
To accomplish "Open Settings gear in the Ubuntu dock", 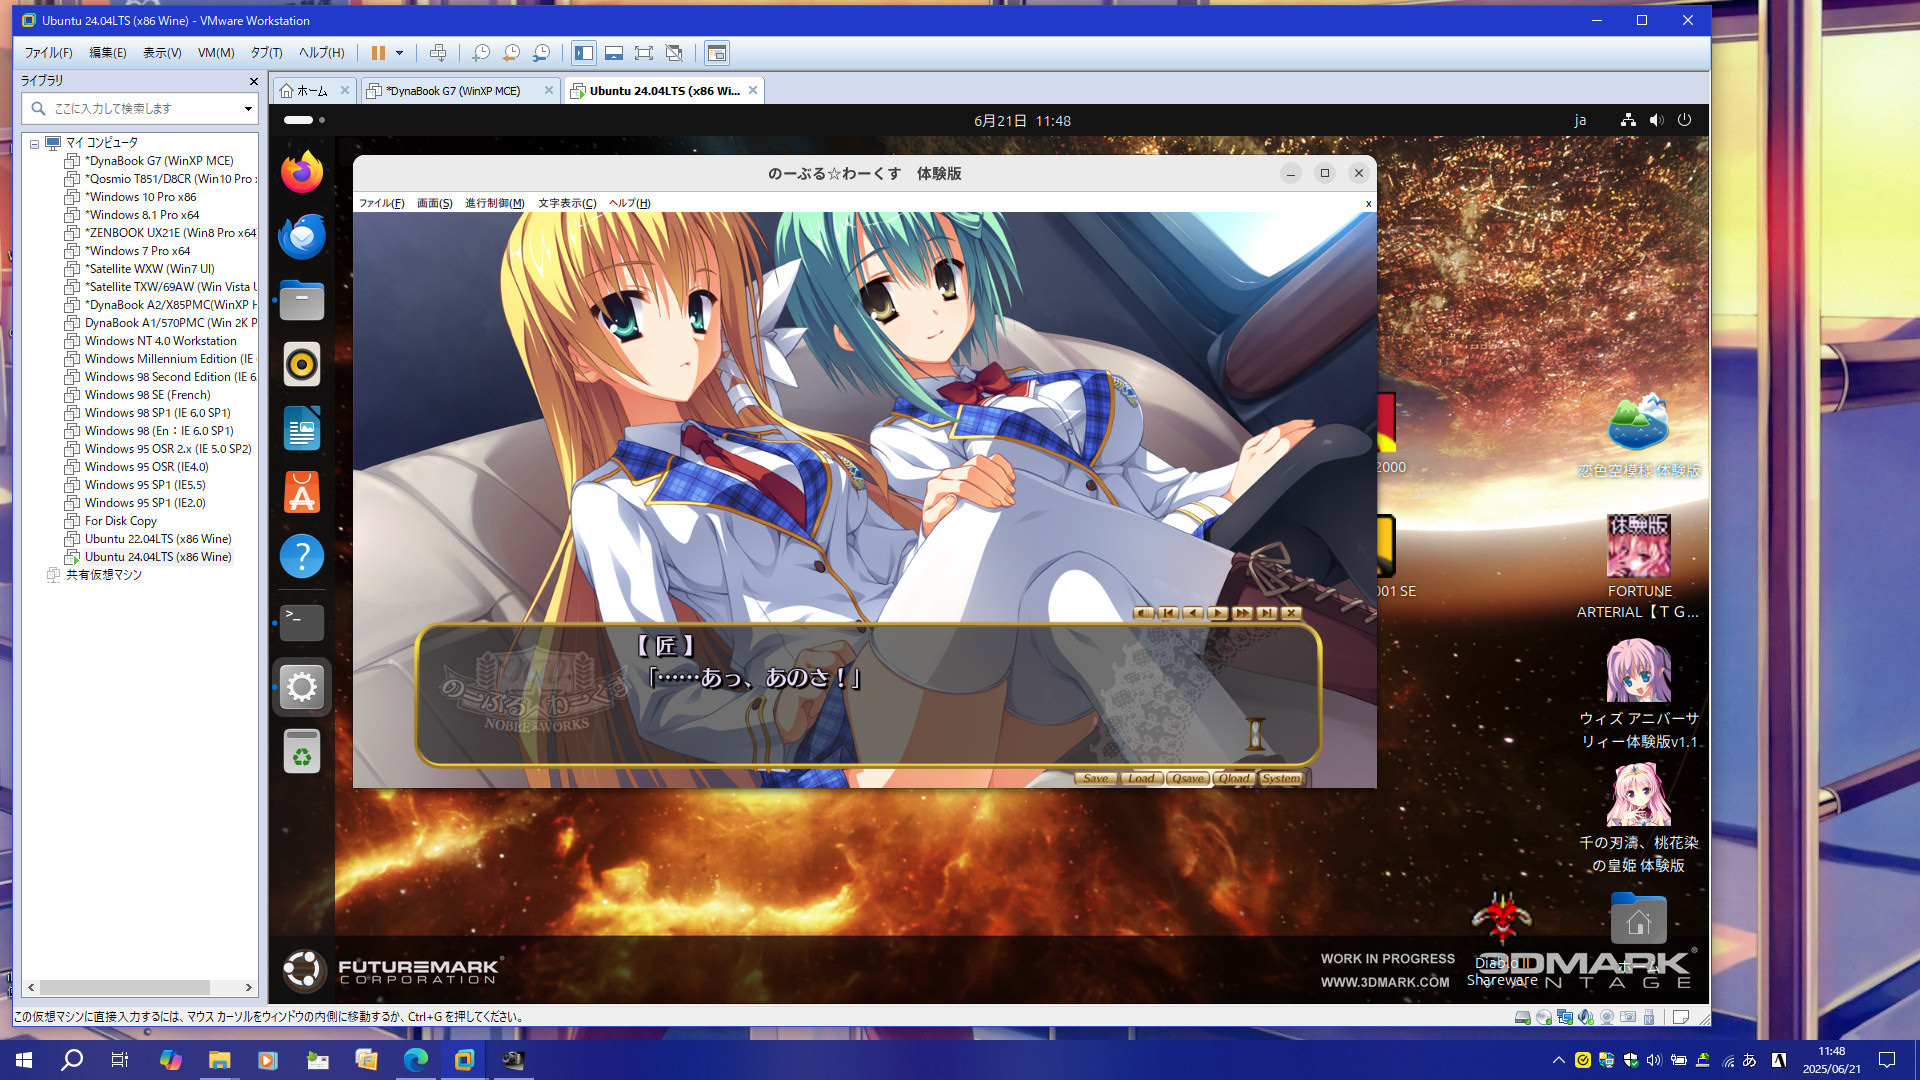I will 302,687.
